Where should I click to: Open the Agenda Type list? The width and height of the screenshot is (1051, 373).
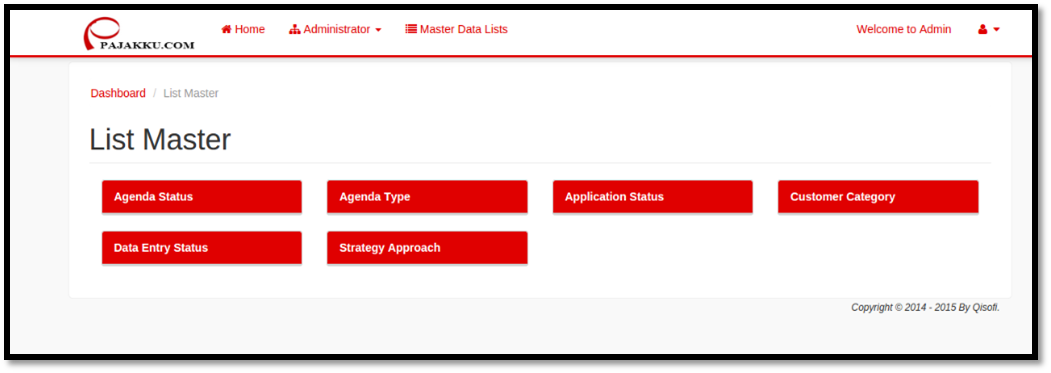[427, 197]
